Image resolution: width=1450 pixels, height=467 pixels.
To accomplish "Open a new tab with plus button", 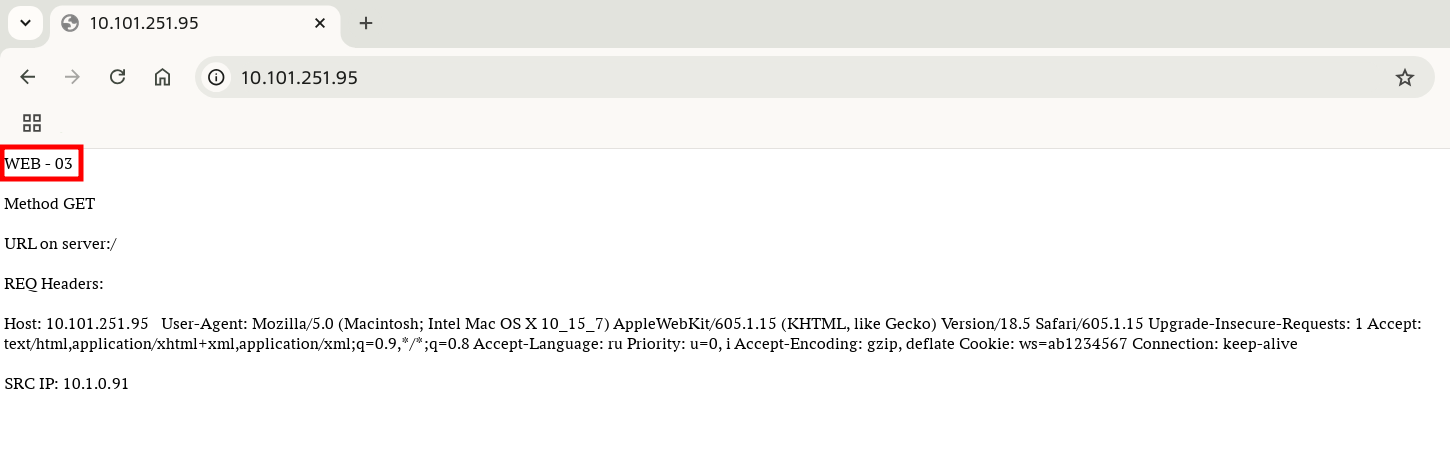I will [366, 23].
